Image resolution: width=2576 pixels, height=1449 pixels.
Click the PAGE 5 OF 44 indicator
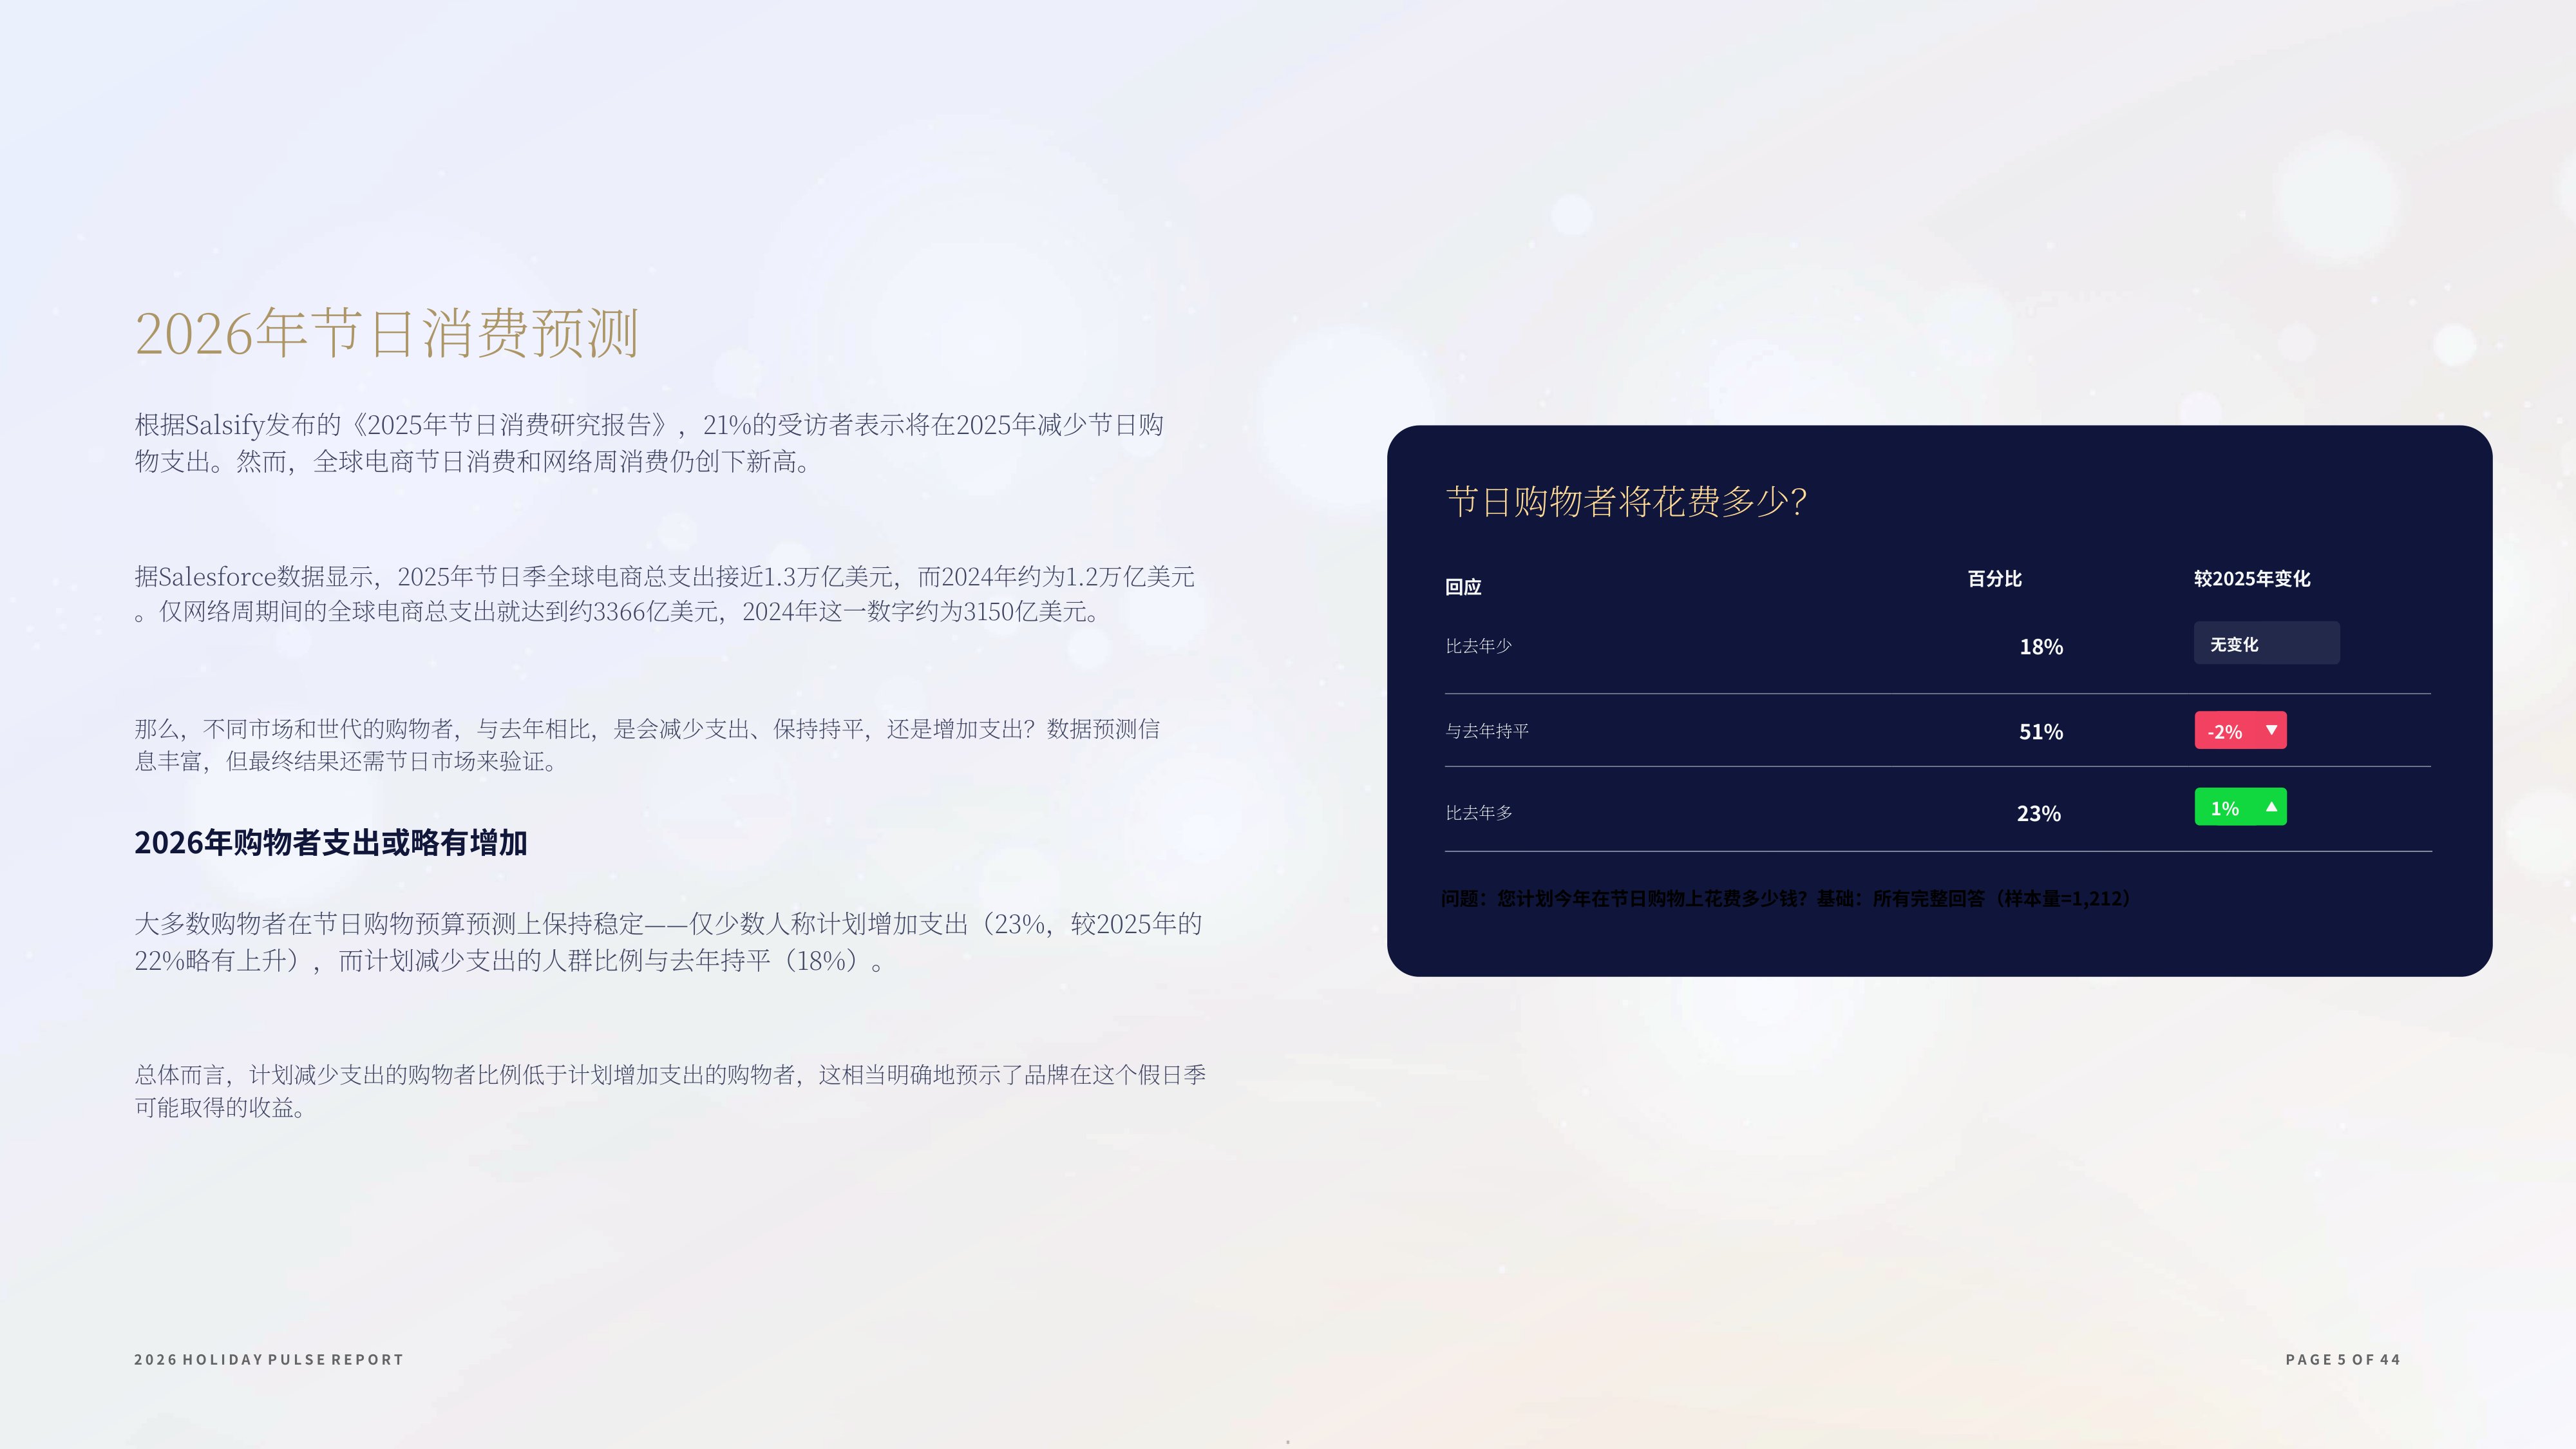[x=2343, y=1360]
